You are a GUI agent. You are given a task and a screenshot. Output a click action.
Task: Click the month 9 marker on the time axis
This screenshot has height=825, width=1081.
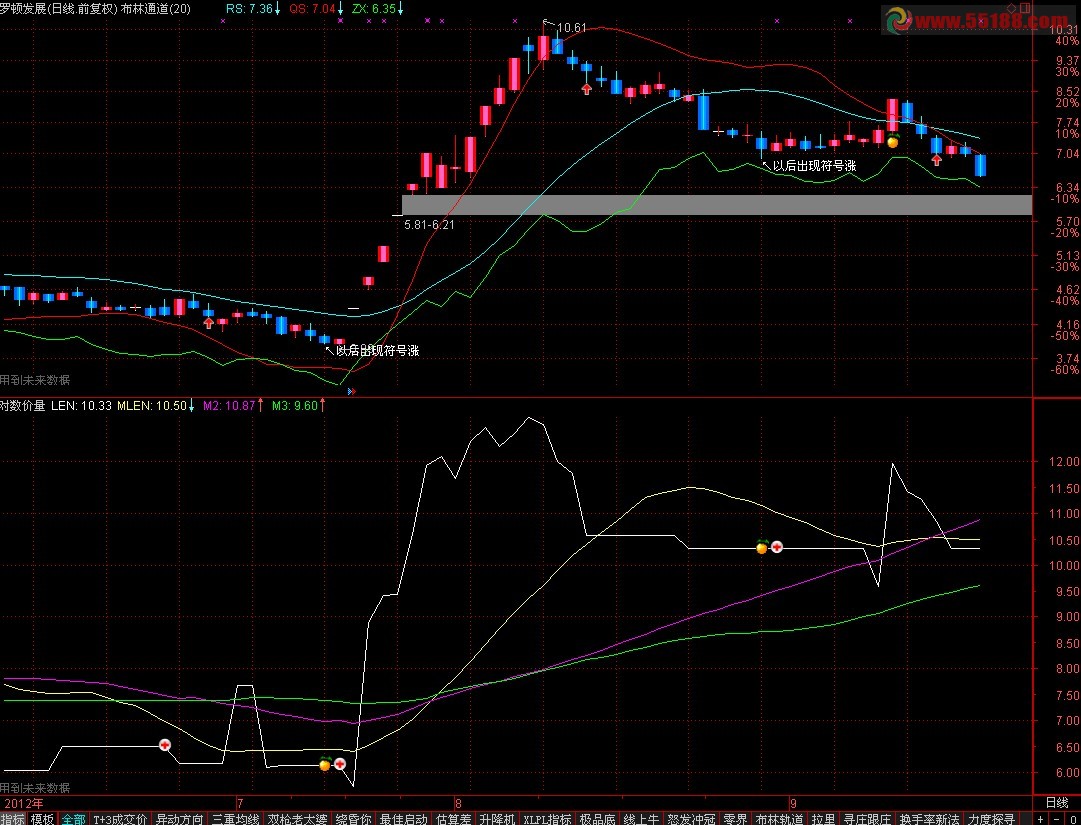(793, 803)
